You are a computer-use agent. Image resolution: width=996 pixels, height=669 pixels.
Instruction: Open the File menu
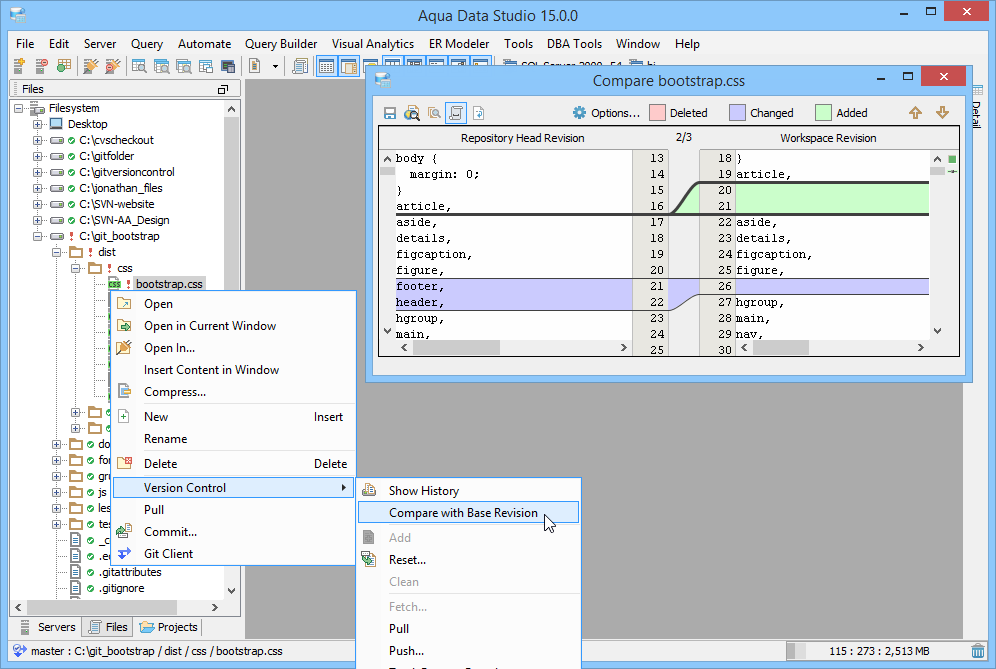point(25,44)
